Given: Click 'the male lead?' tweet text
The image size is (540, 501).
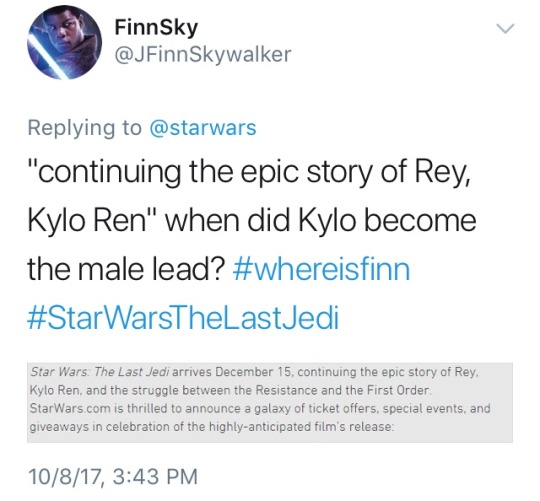Looking at the screenshot, I should click(126, 269).
